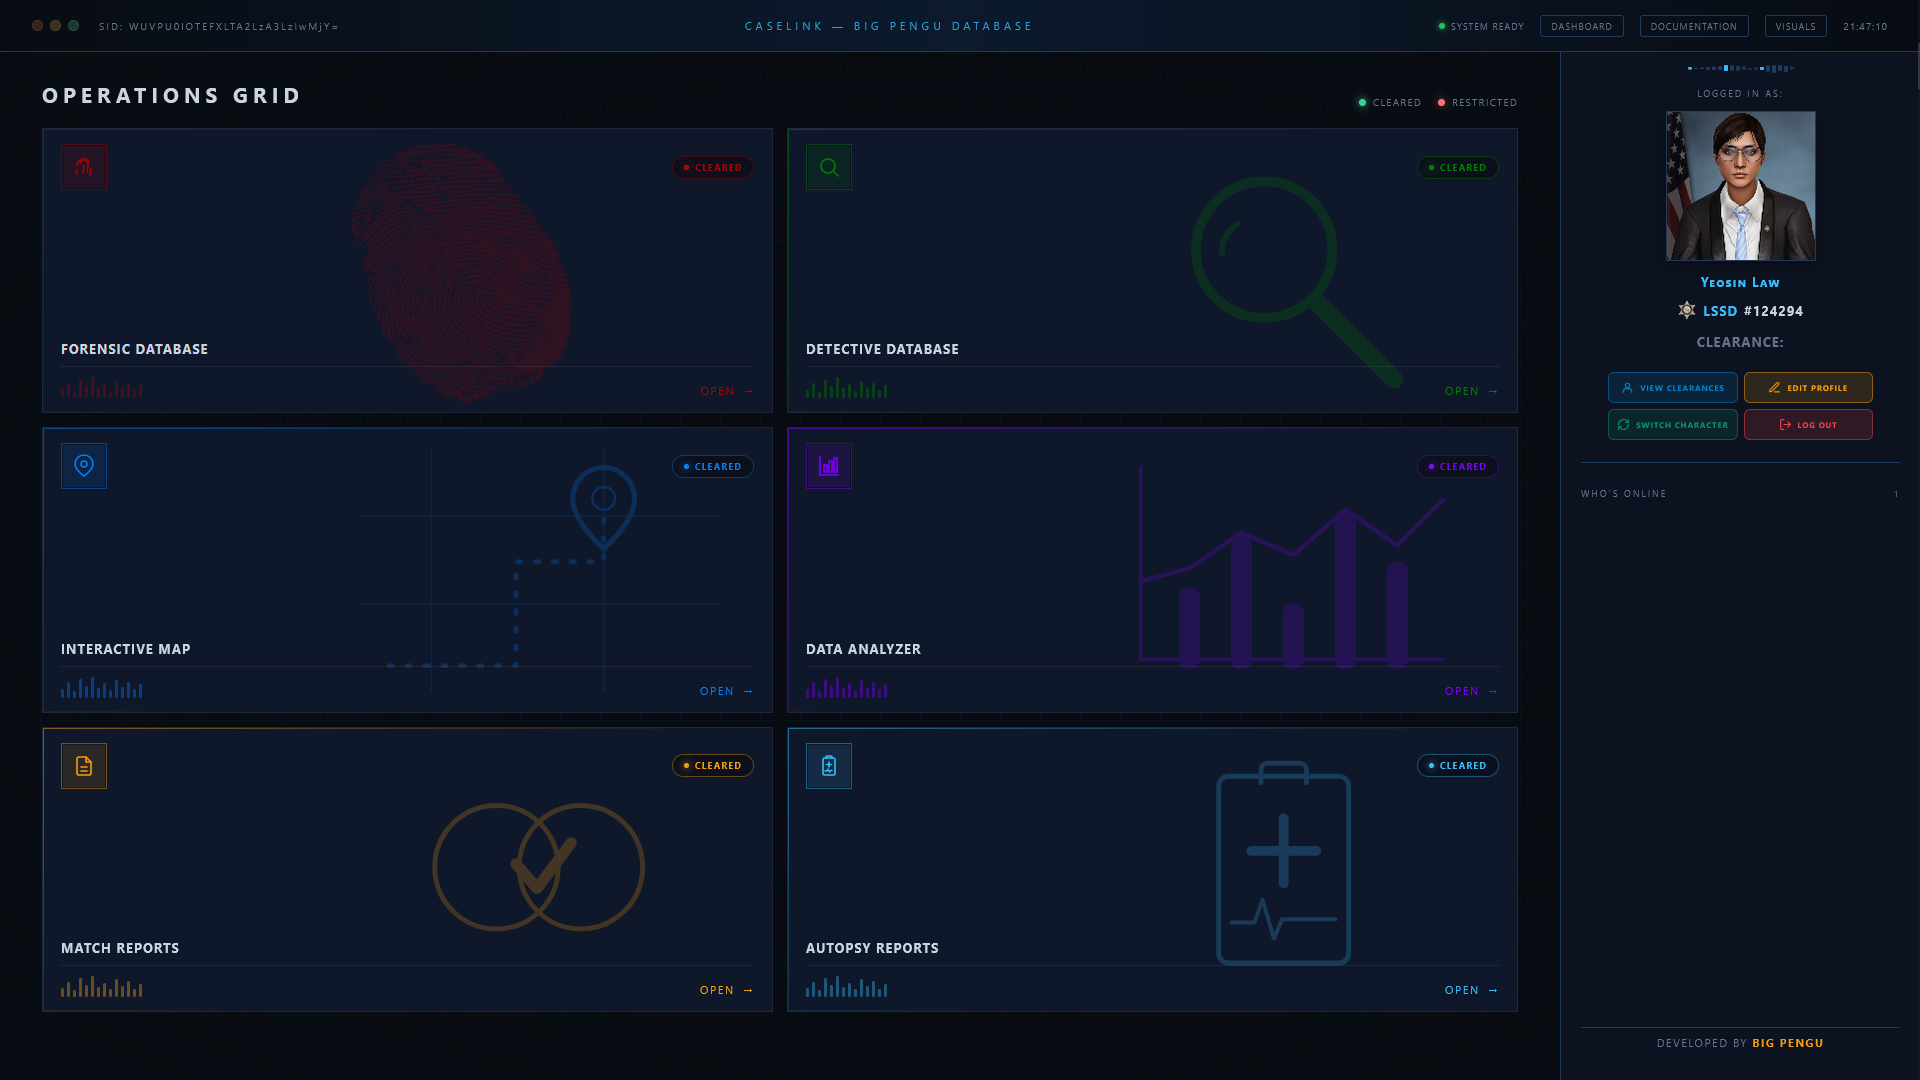Image resolution: width=1920 pixels, height=1080 pixels.
Task: Click the View Clearances button
Action: click(1672, 388)
